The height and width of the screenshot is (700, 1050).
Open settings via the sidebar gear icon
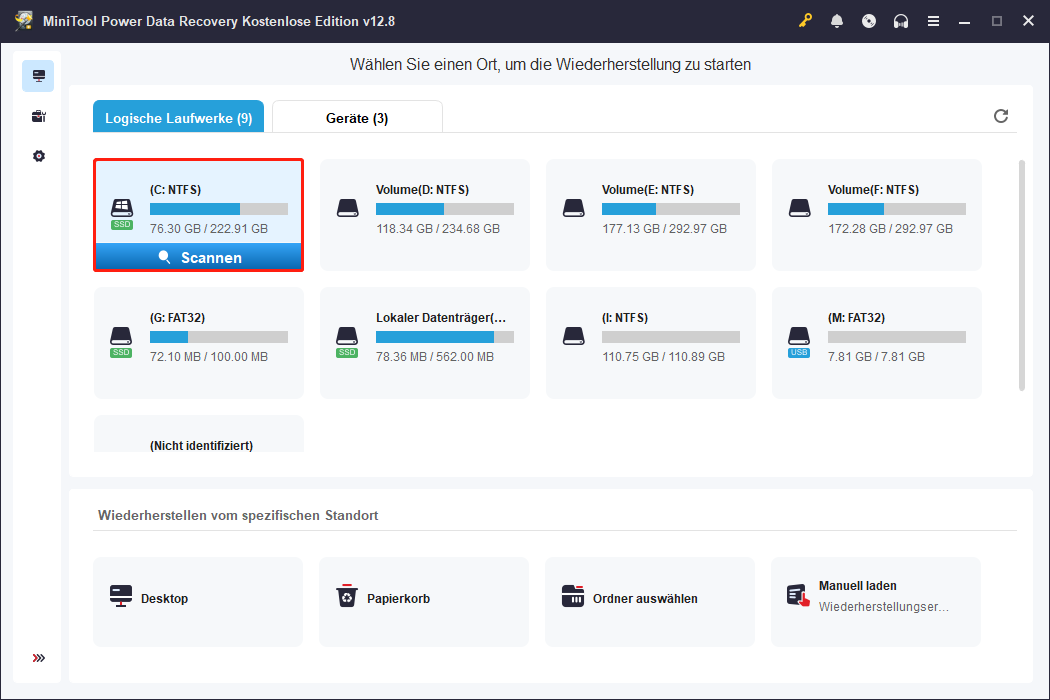click(x=38, y=156)
